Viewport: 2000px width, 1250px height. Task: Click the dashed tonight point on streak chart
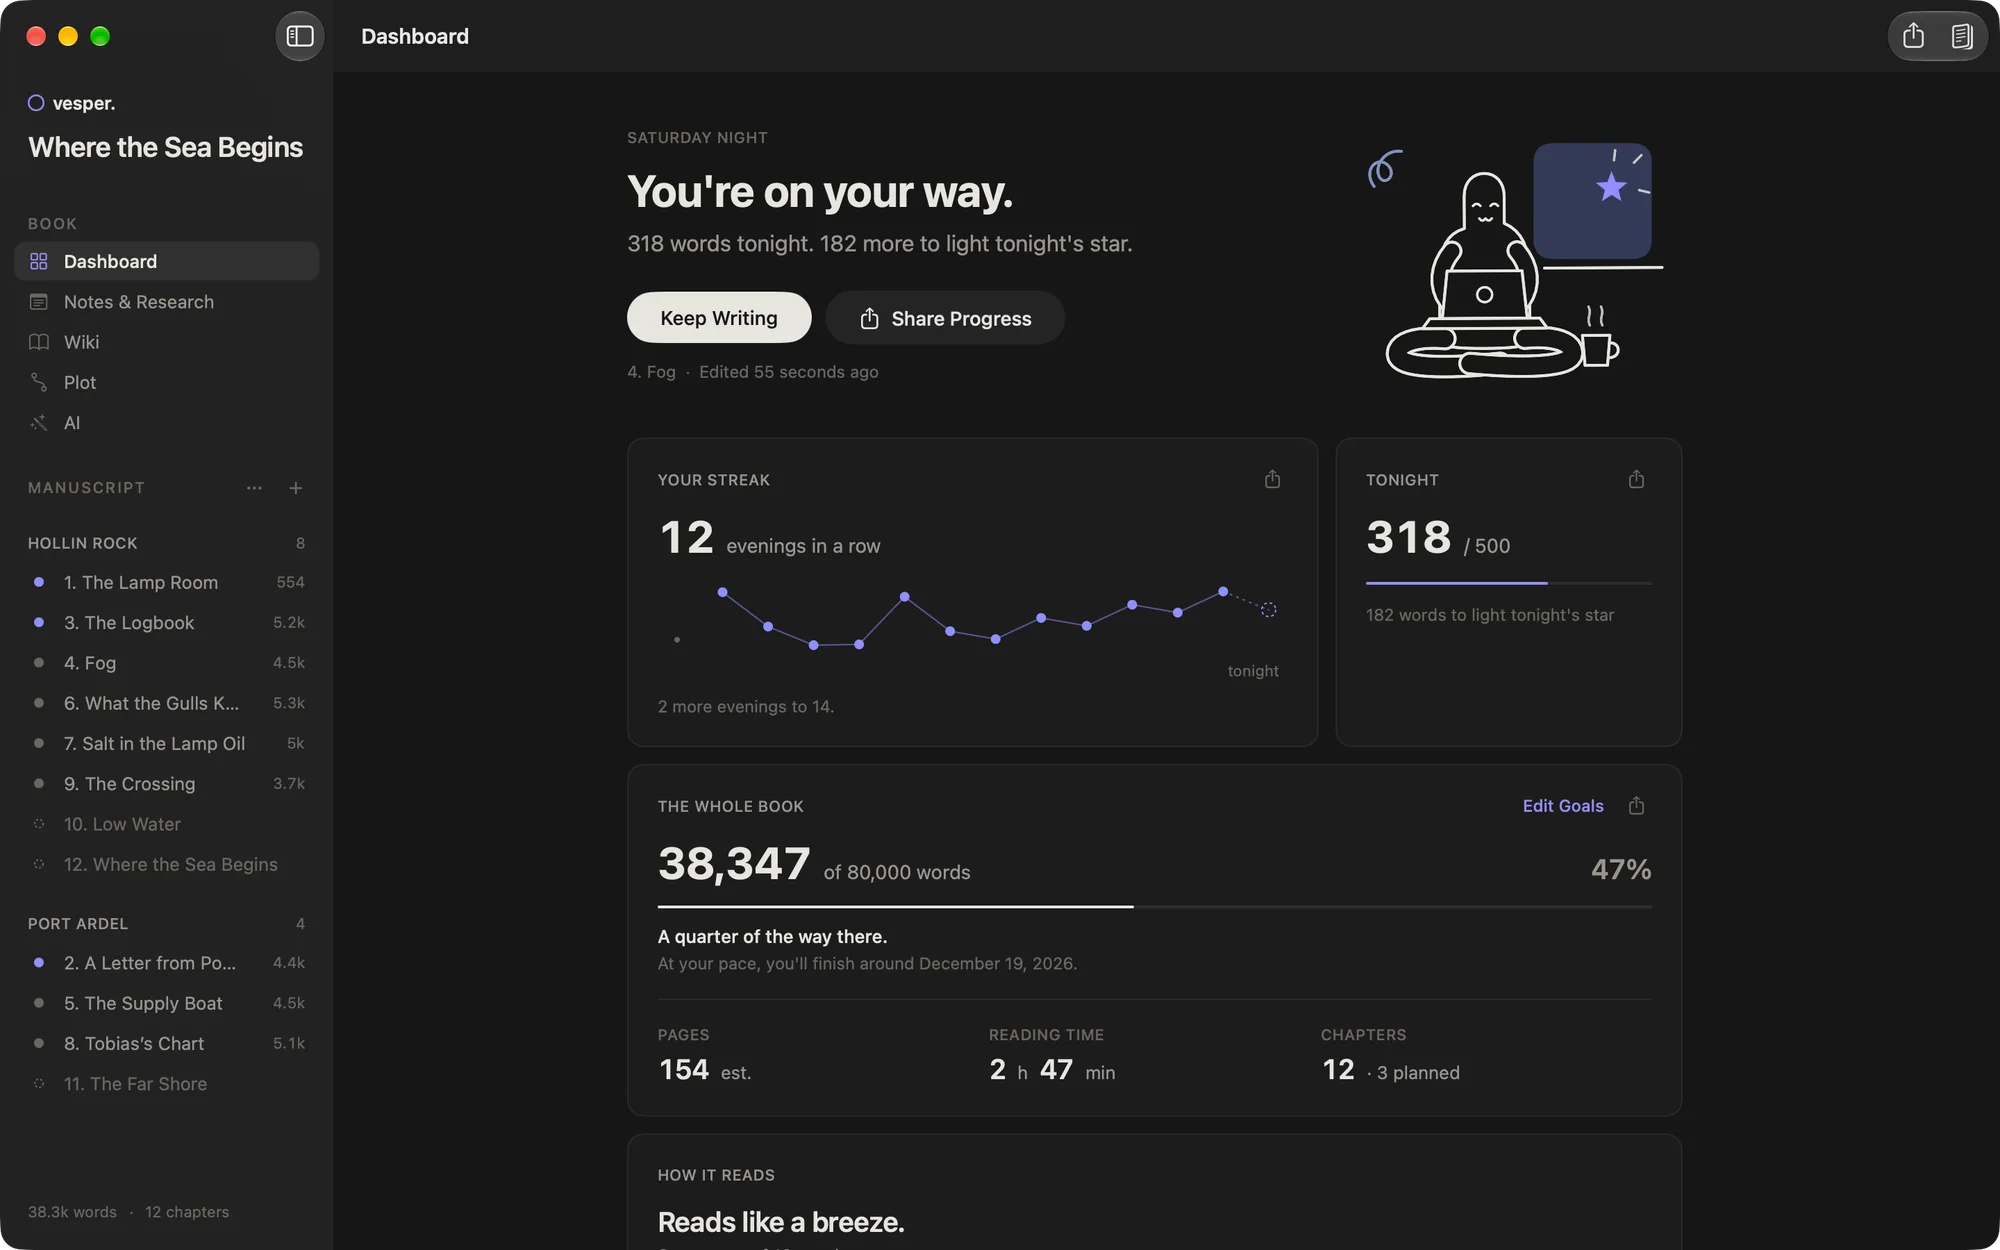point(1268,609)
